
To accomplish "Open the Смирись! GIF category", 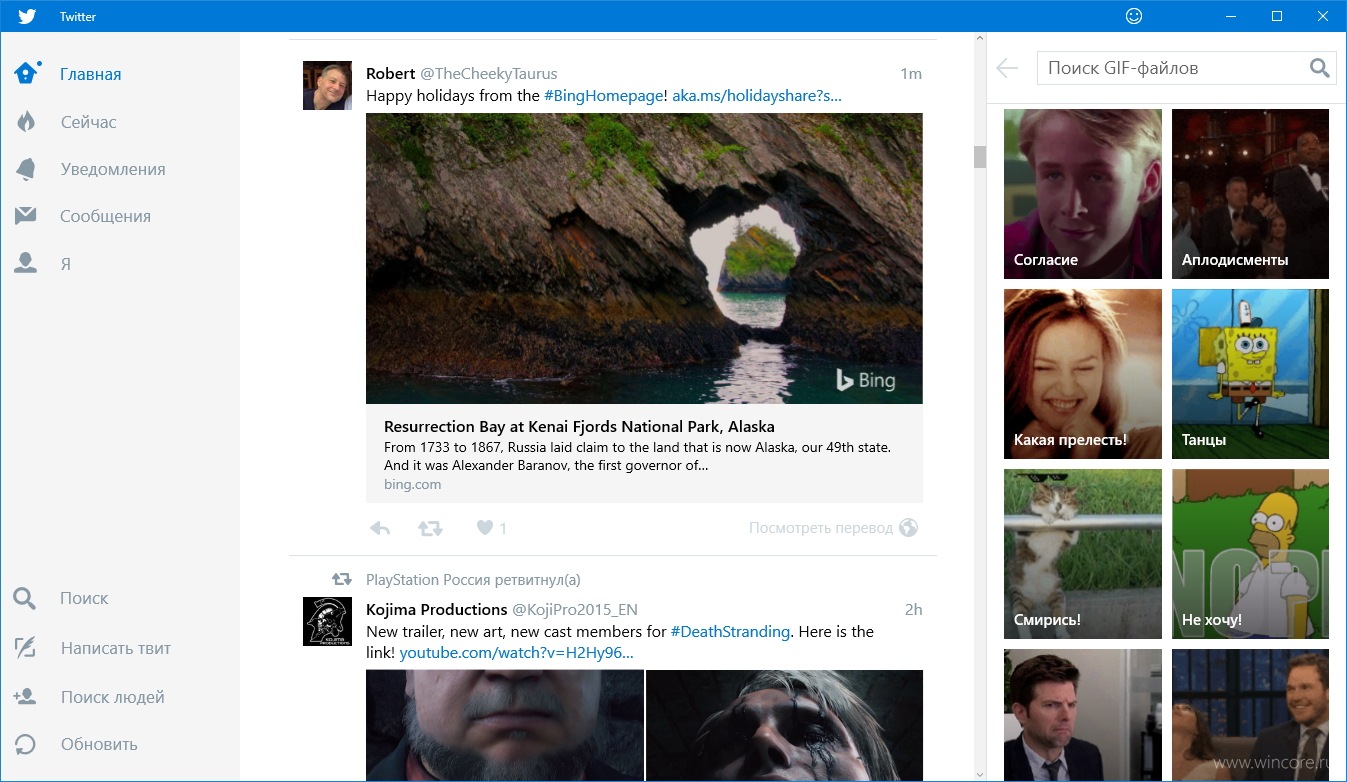I will (x=1083, y=554).
